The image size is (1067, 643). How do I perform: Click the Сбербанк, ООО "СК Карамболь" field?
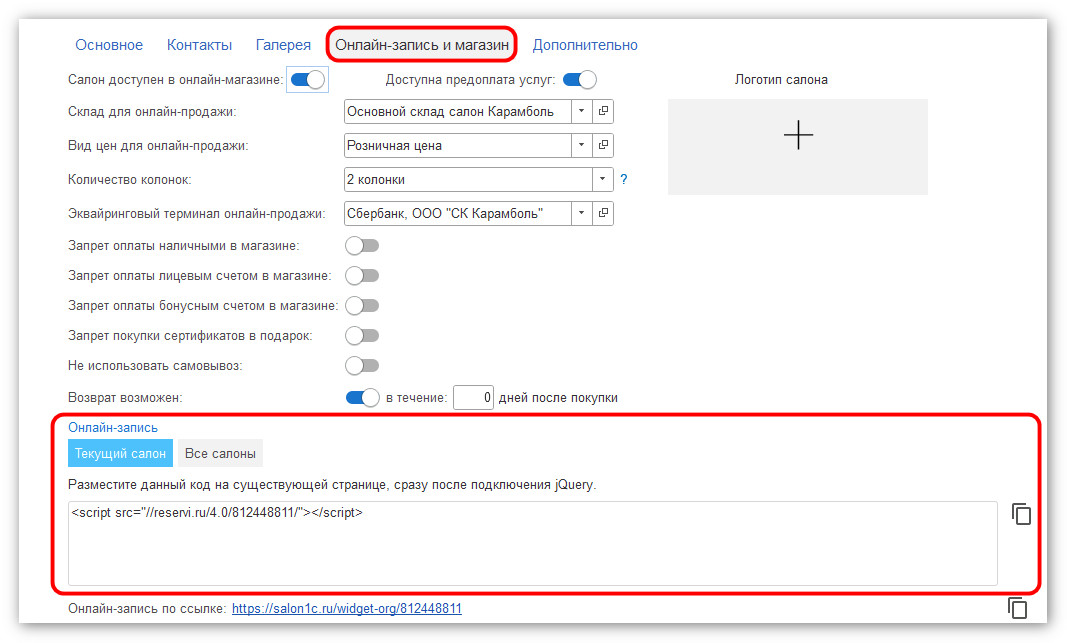(x=457, y=213)
